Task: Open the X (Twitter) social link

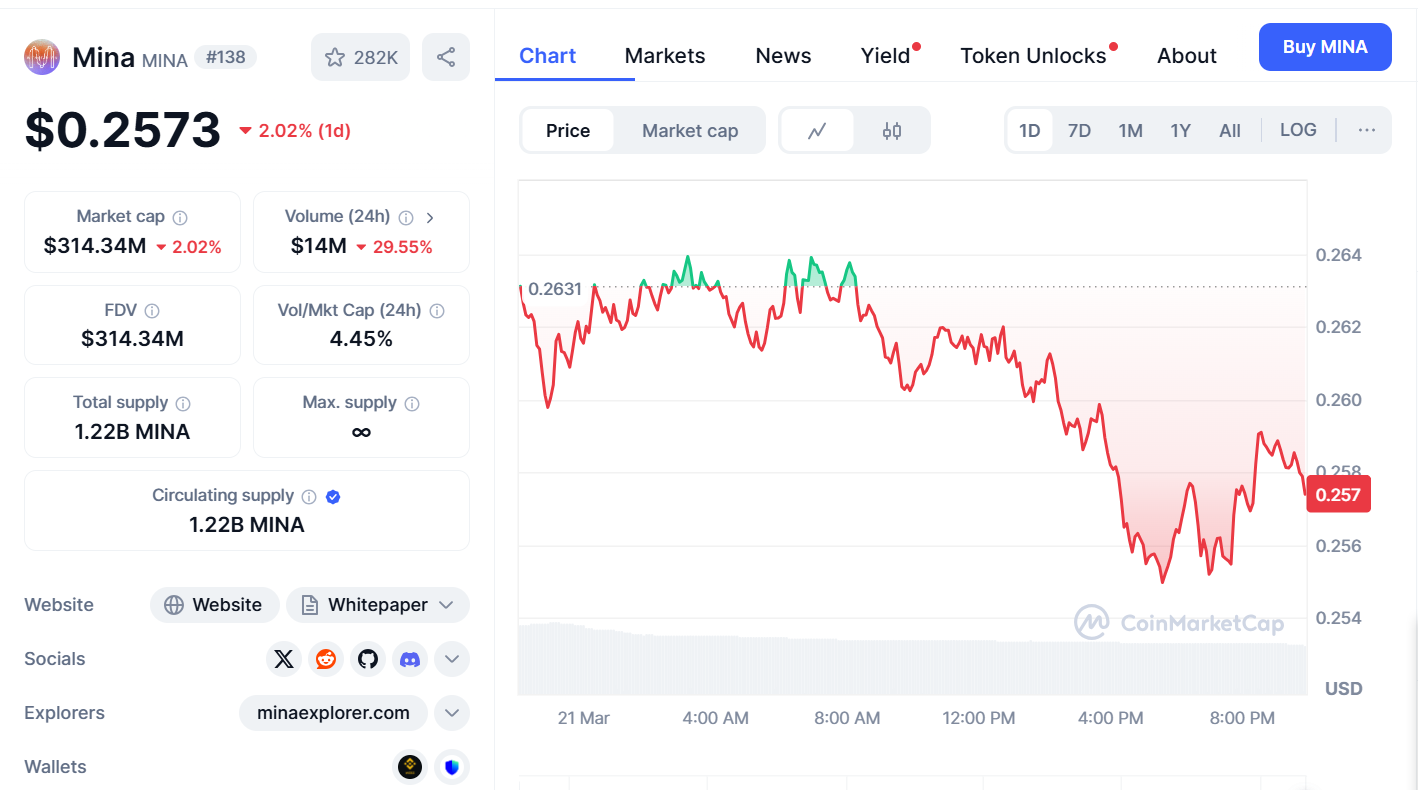Action: coord(284,659)
